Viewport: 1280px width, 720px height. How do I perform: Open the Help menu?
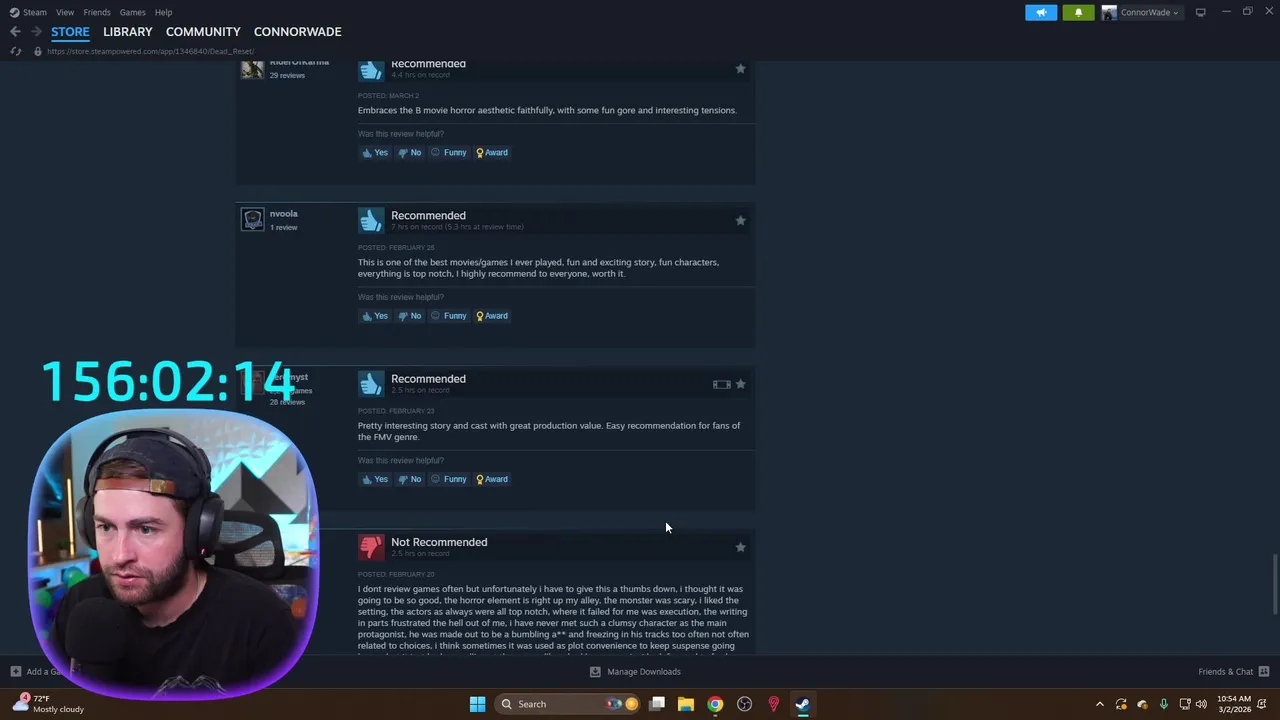(x=163, y=12)
